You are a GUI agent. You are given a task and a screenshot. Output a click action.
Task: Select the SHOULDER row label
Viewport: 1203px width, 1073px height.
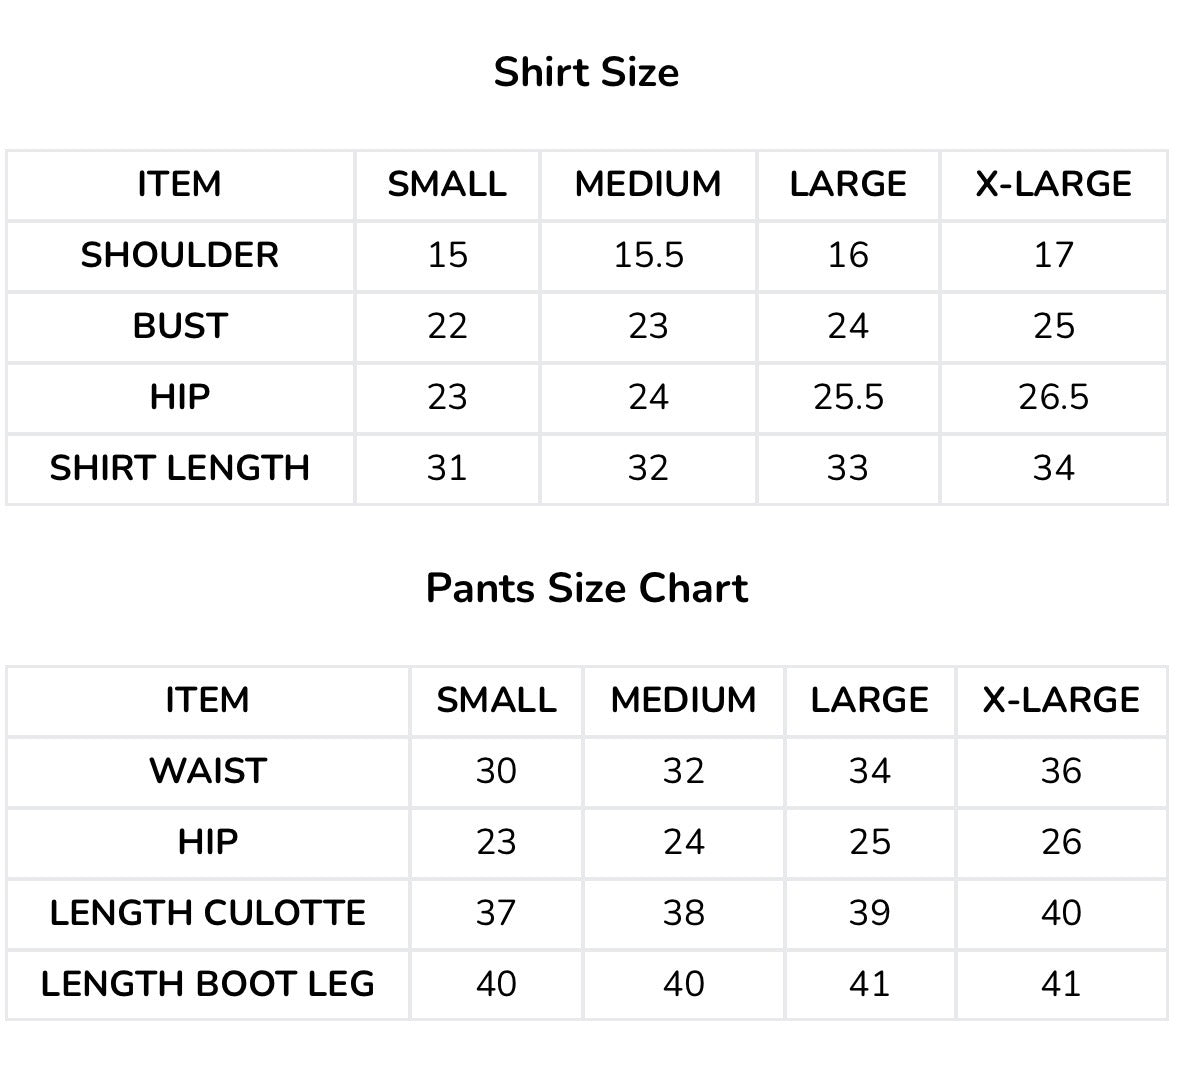click(x=180, y=255)
